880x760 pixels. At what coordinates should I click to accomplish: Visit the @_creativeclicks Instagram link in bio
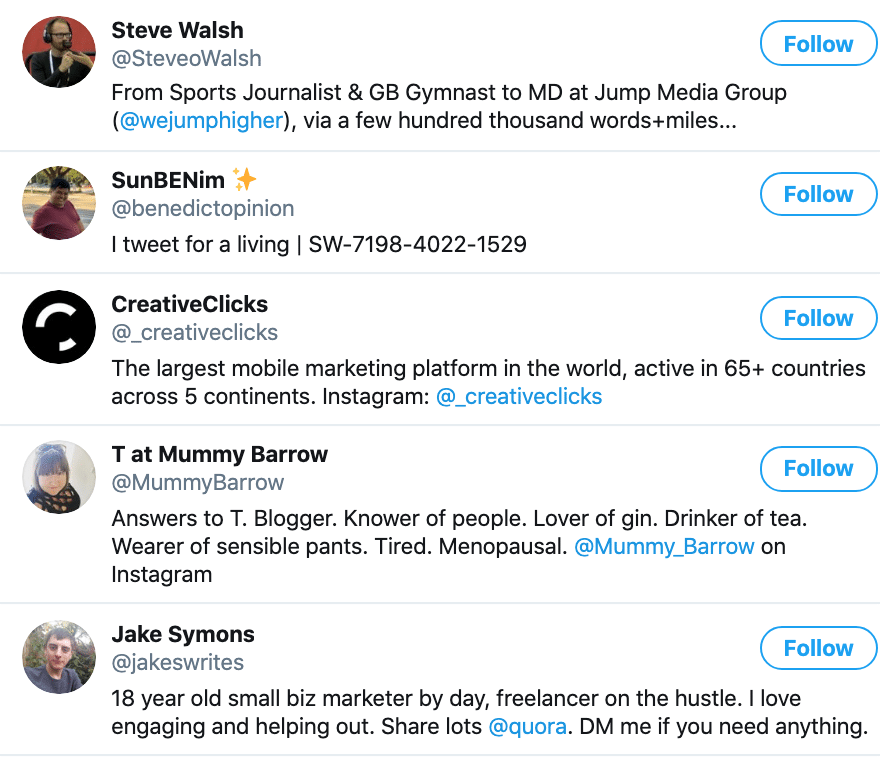click(519, 396)
